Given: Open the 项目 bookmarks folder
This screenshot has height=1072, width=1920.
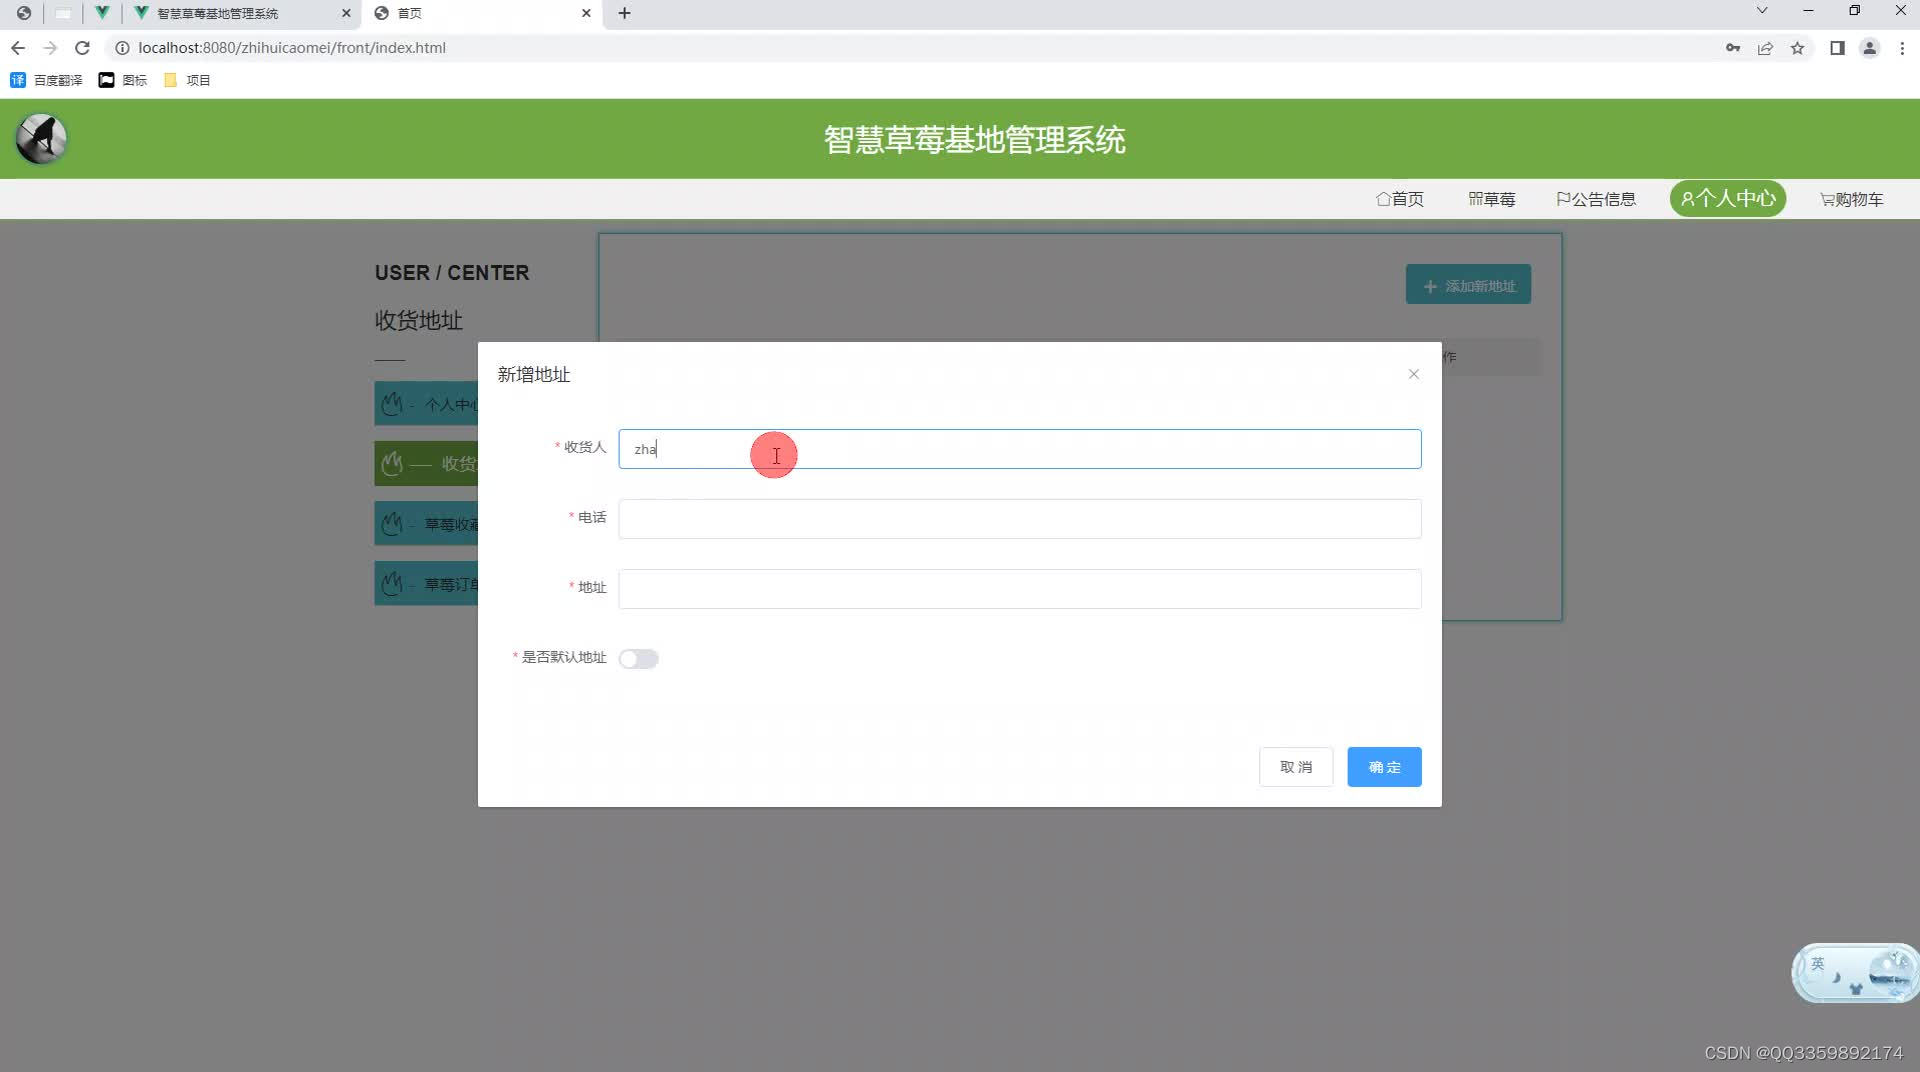Looking at the screenshot, I should click(x=187, y=80).
